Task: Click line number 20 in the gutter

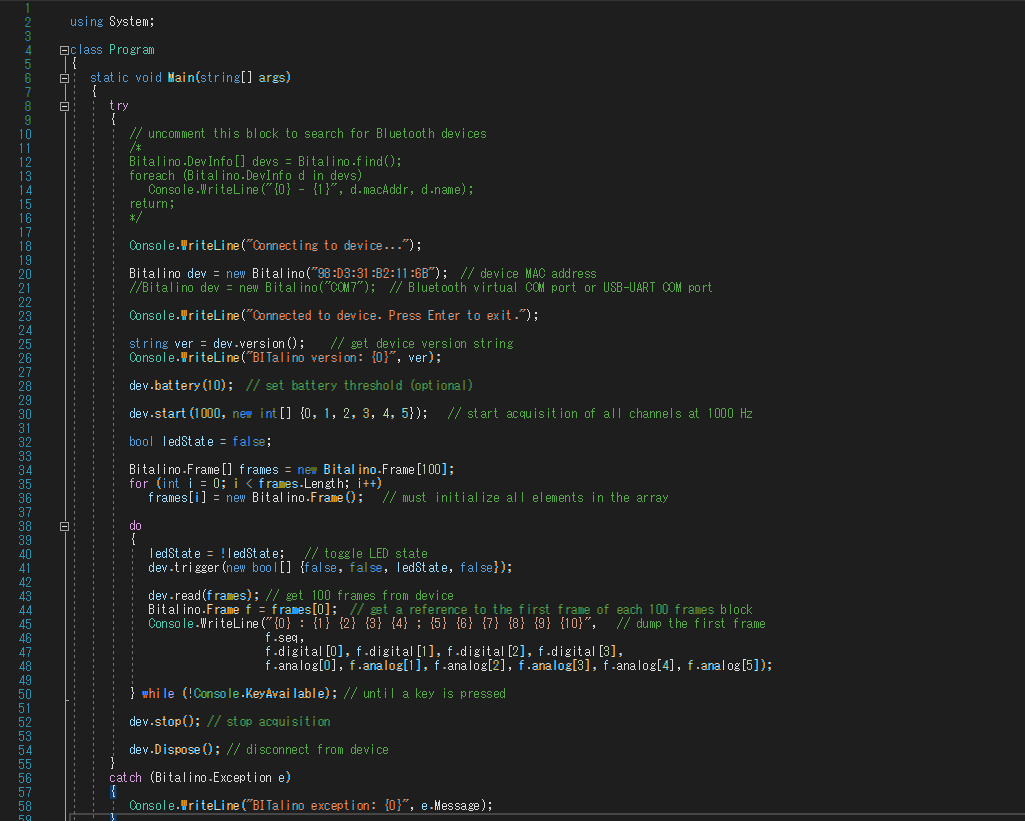Action: [25, 275]
